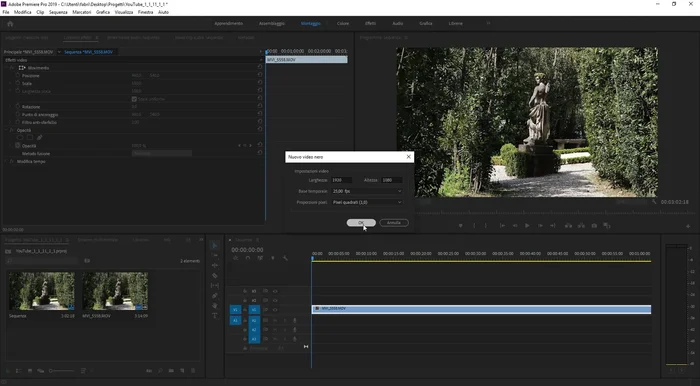Viewport: 700px width, 386px height.
Task: Toggle V2 track output eye
Action: click(275, 301)
